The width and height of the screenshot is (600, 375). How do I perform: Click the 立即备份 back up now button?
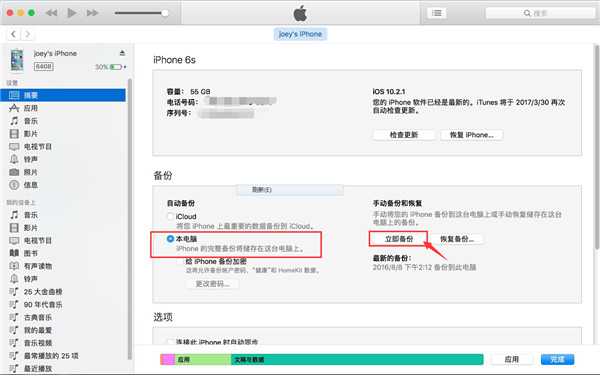coord(399,239)
